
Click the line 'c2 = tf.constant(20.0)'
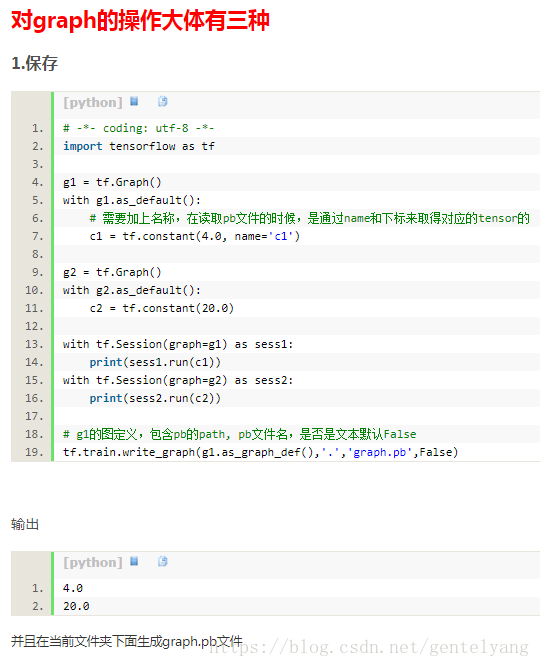(x=162, y=308)
